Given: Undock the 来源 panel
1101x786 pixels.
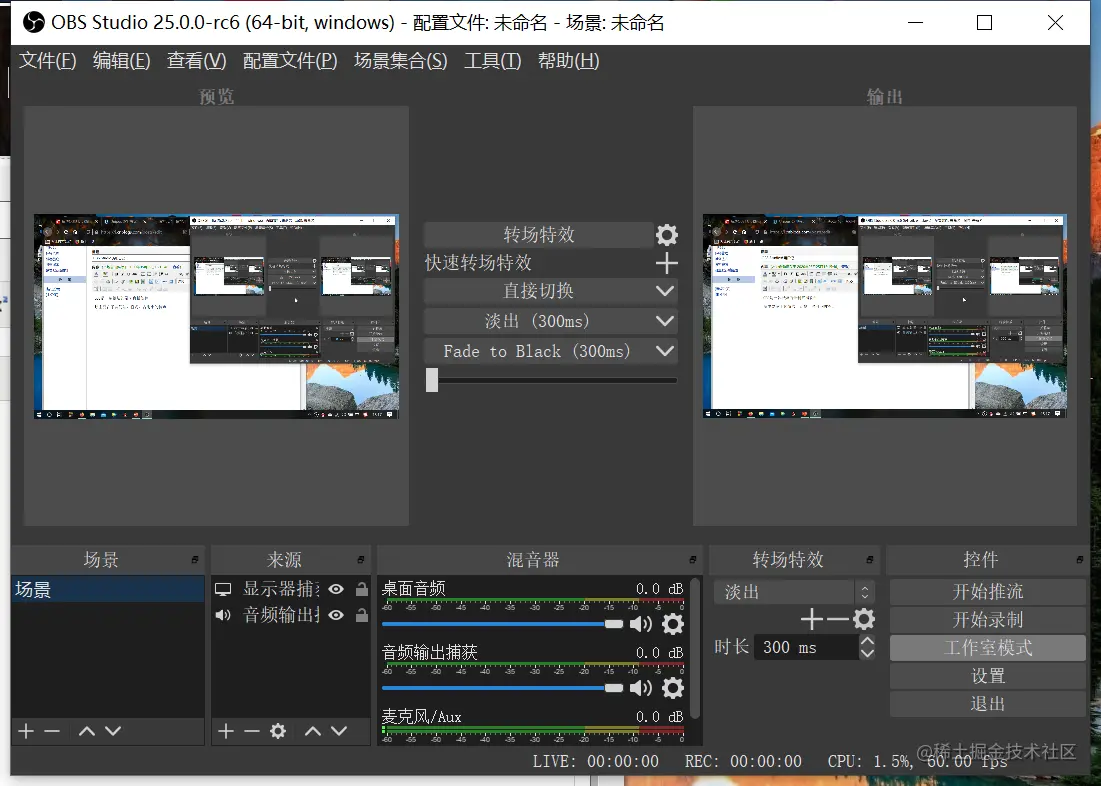Looking at the screenshot, I should pos(360,560).
